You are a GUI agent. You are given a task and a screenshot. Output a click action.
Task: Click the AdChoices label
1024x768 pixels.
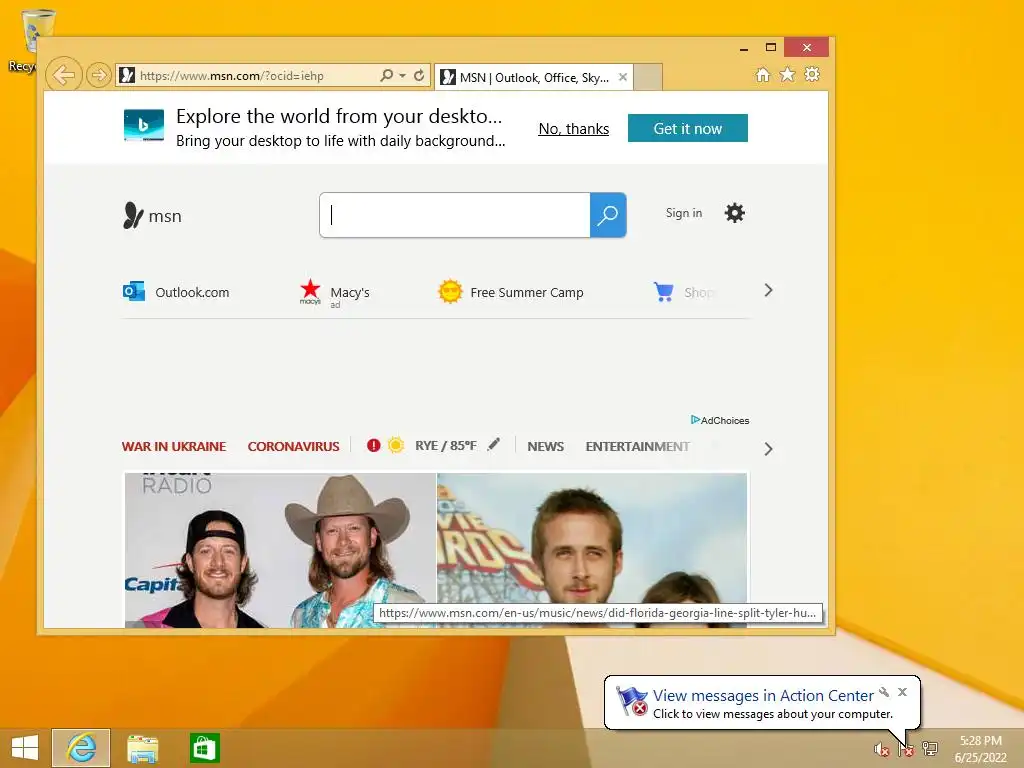tap(720, 420)
